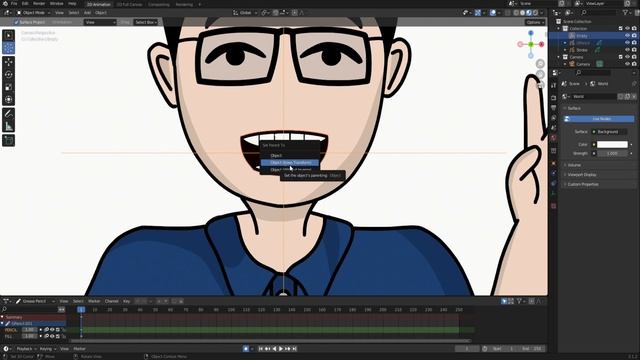Click the red X axis gizmo handle
Screen dimensions: 640x360
541,44
